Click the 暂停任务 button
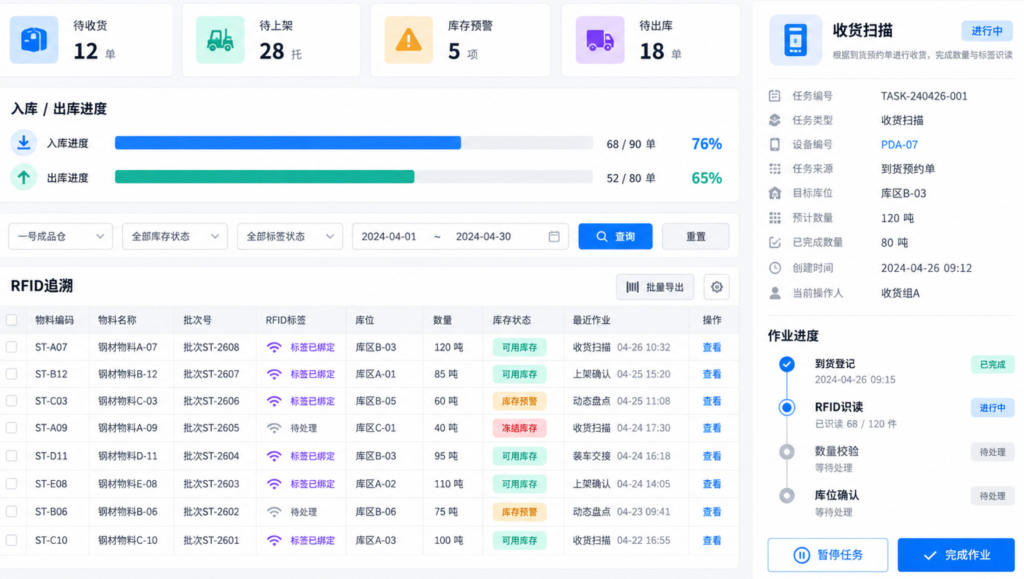The height and width of the screenshot is (579, 1024). 827,555
